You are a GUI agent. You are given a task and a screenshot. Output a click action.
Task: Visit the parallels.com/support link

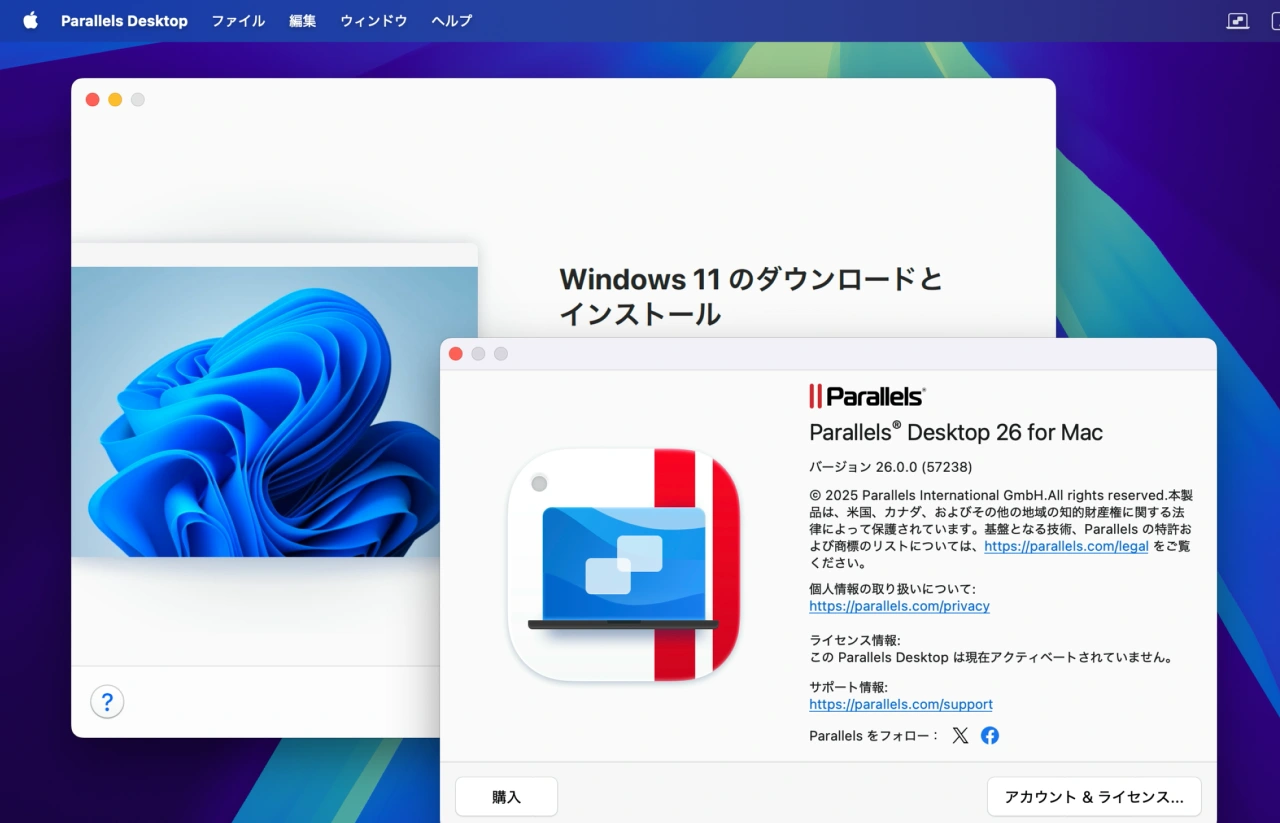[900, 704]
